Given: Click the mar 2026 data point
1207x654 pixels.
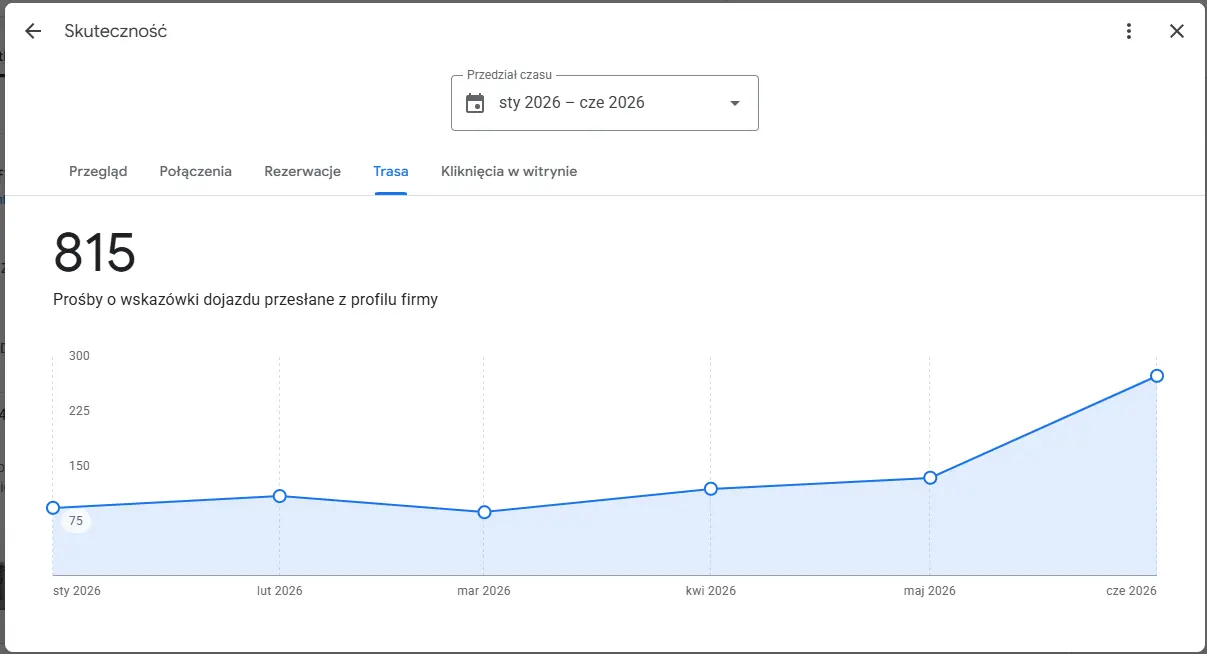Looking at the screenshot, I should pyautogui.click(x=484, y=512).
